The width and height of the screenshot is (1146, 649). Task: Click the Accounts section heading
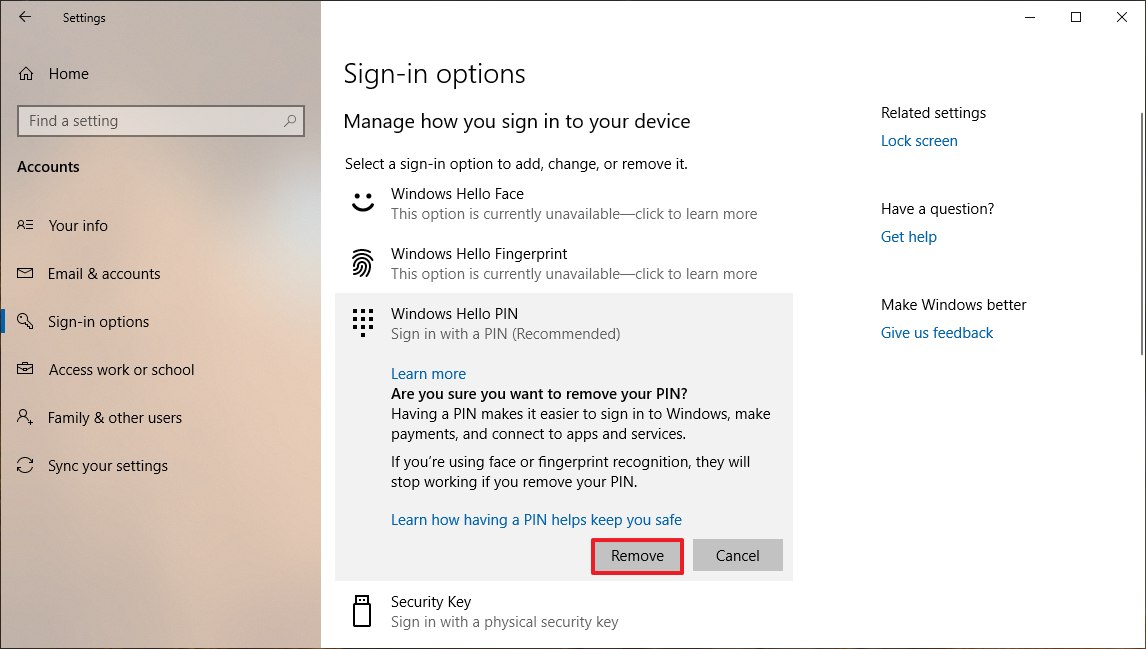tap(48, 167)
